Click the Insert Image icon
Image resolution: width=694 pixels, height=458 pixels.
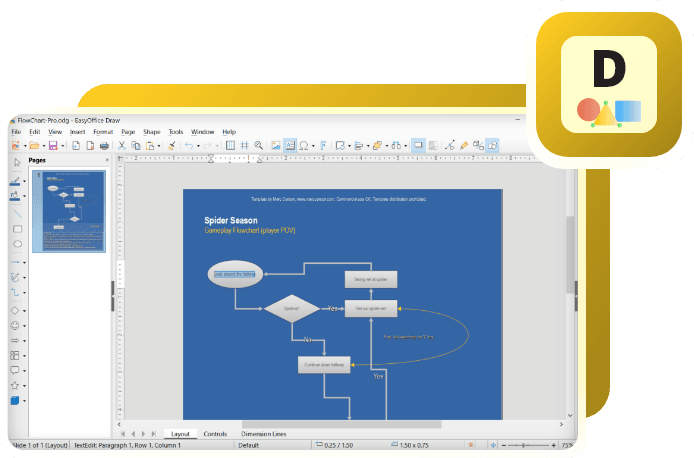[x=275, y=145]
